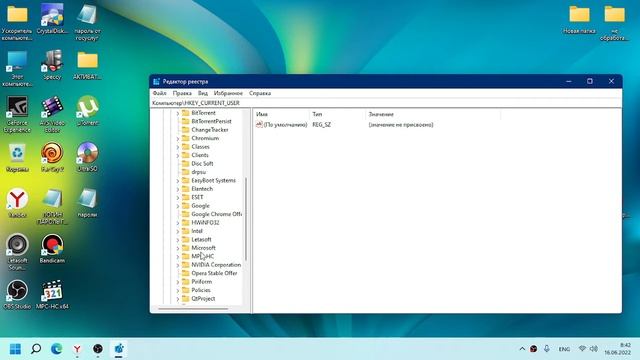640x360 pixels.
Task: Expand the EasyBoot Systems key
Action: point(178,180)
